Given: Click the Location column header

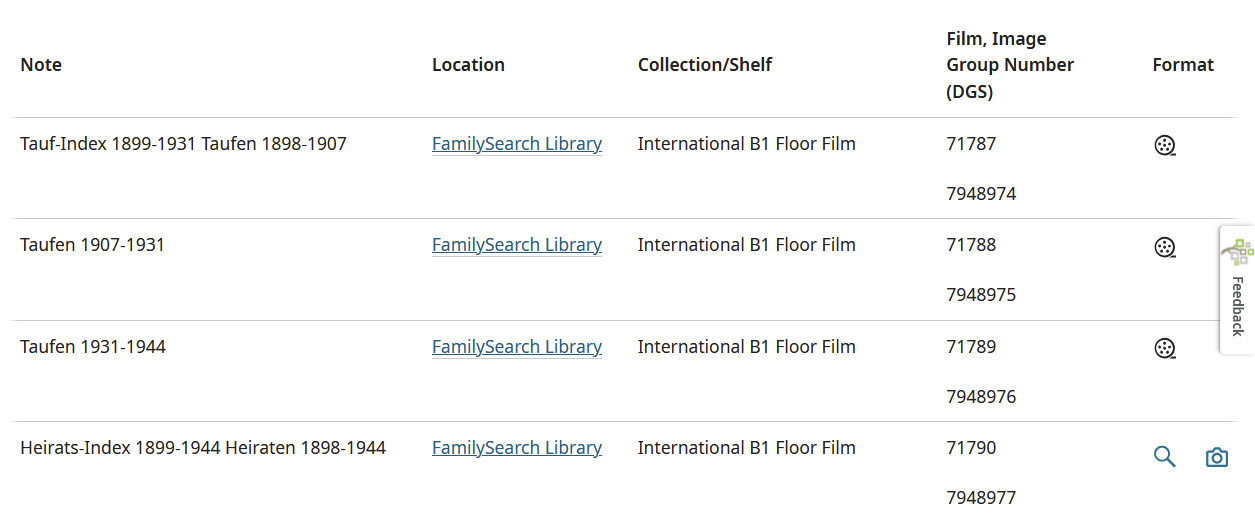Looking at the screenshot, I should coord(468,65).
